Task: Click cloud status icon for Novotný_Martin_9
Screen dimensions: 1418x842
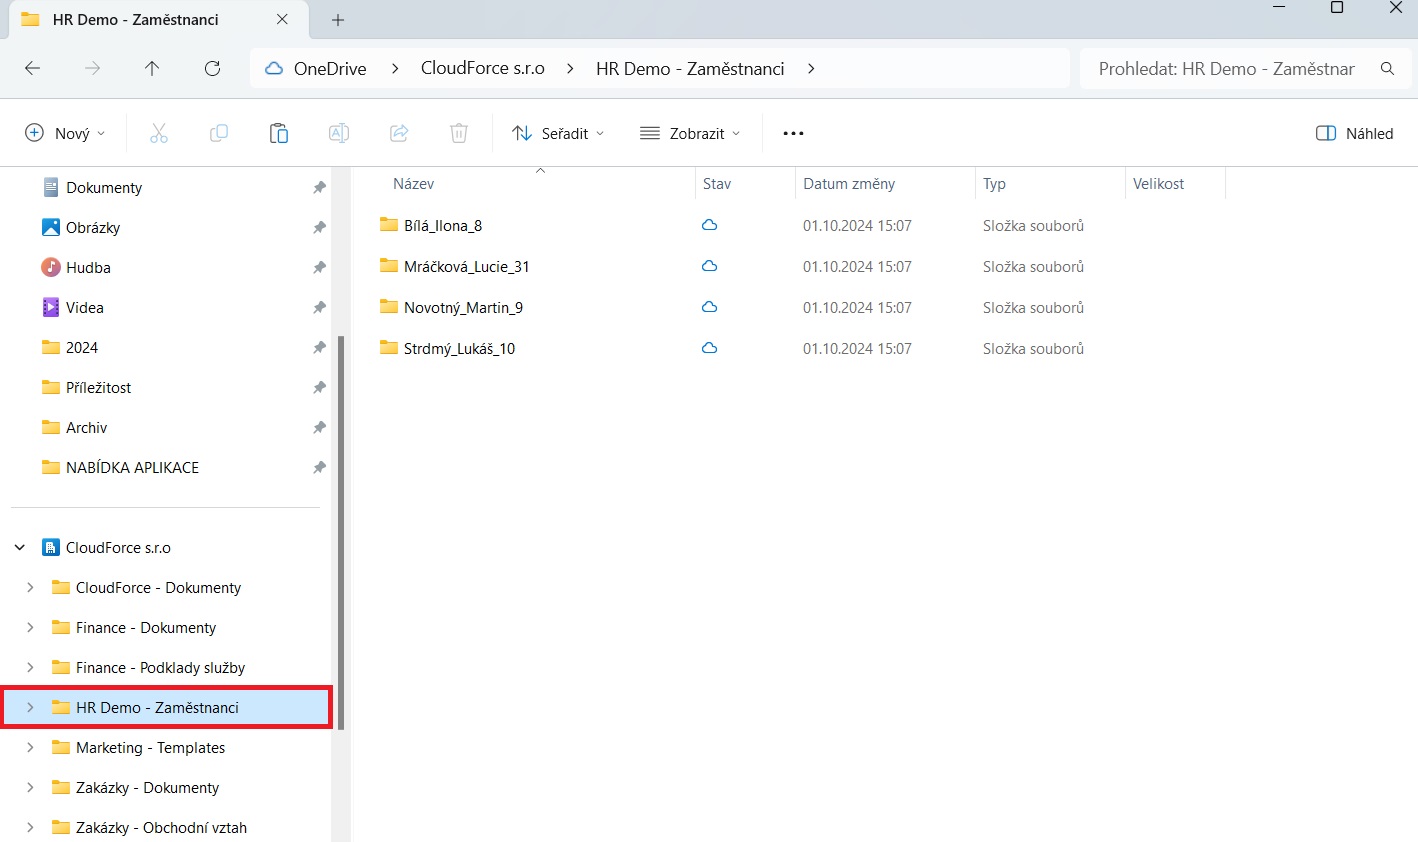Action: pyautogui.click(x=709, y=307)
